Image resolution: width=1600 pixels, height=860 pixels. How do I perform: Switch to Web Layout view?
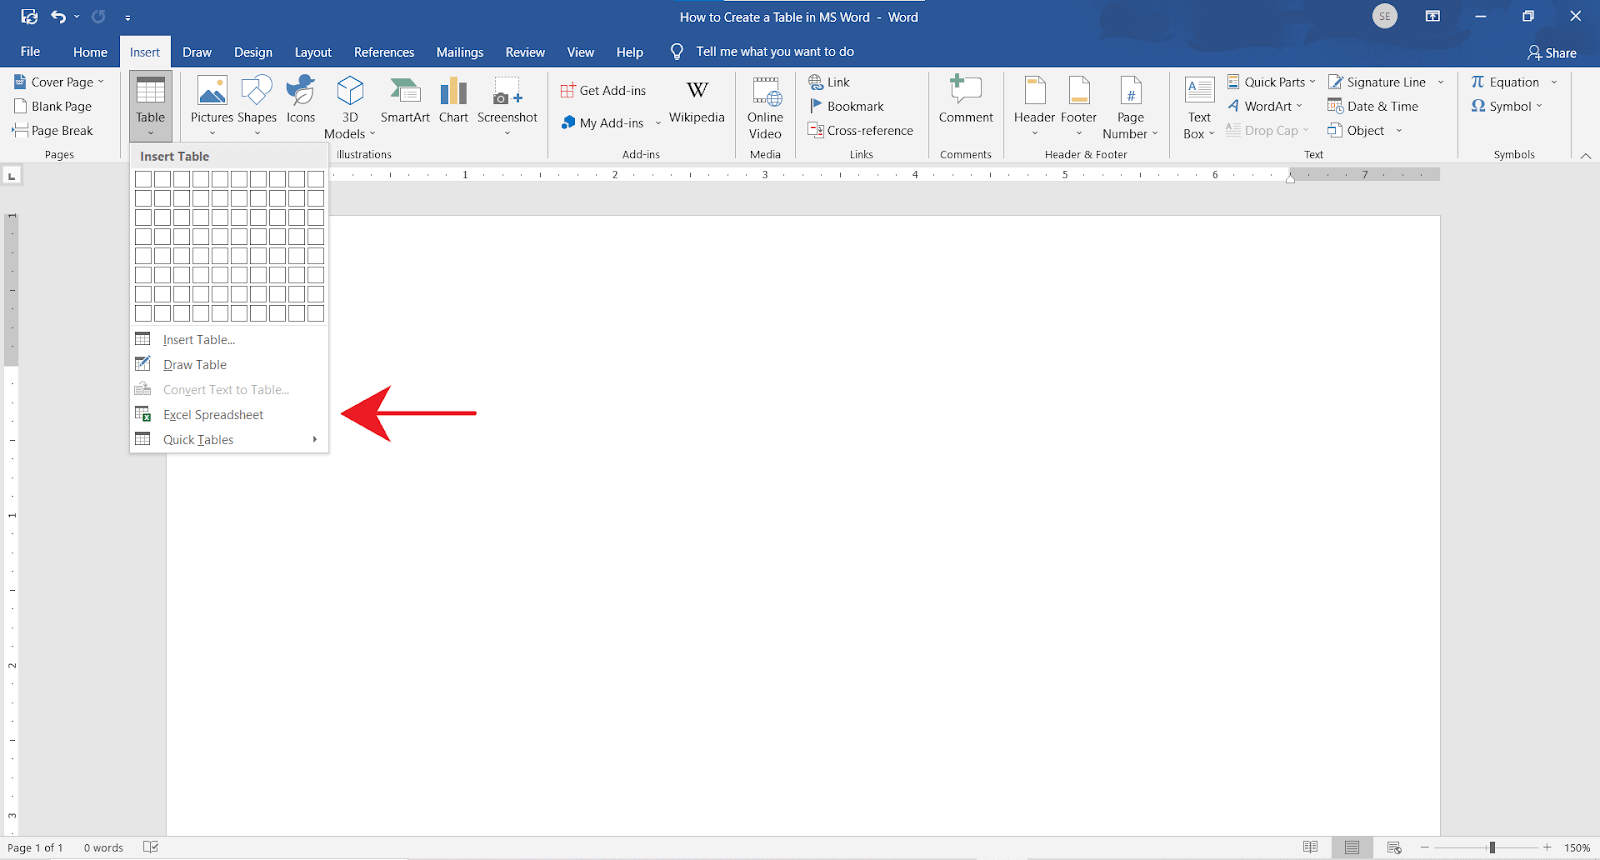click(1394, 847)
